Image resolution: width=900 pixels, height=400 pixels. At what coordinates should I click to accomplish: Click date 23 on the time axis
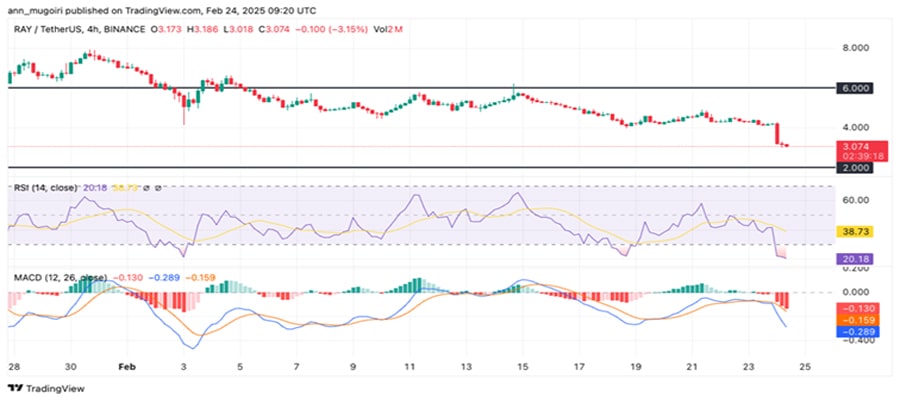point(748,367)
